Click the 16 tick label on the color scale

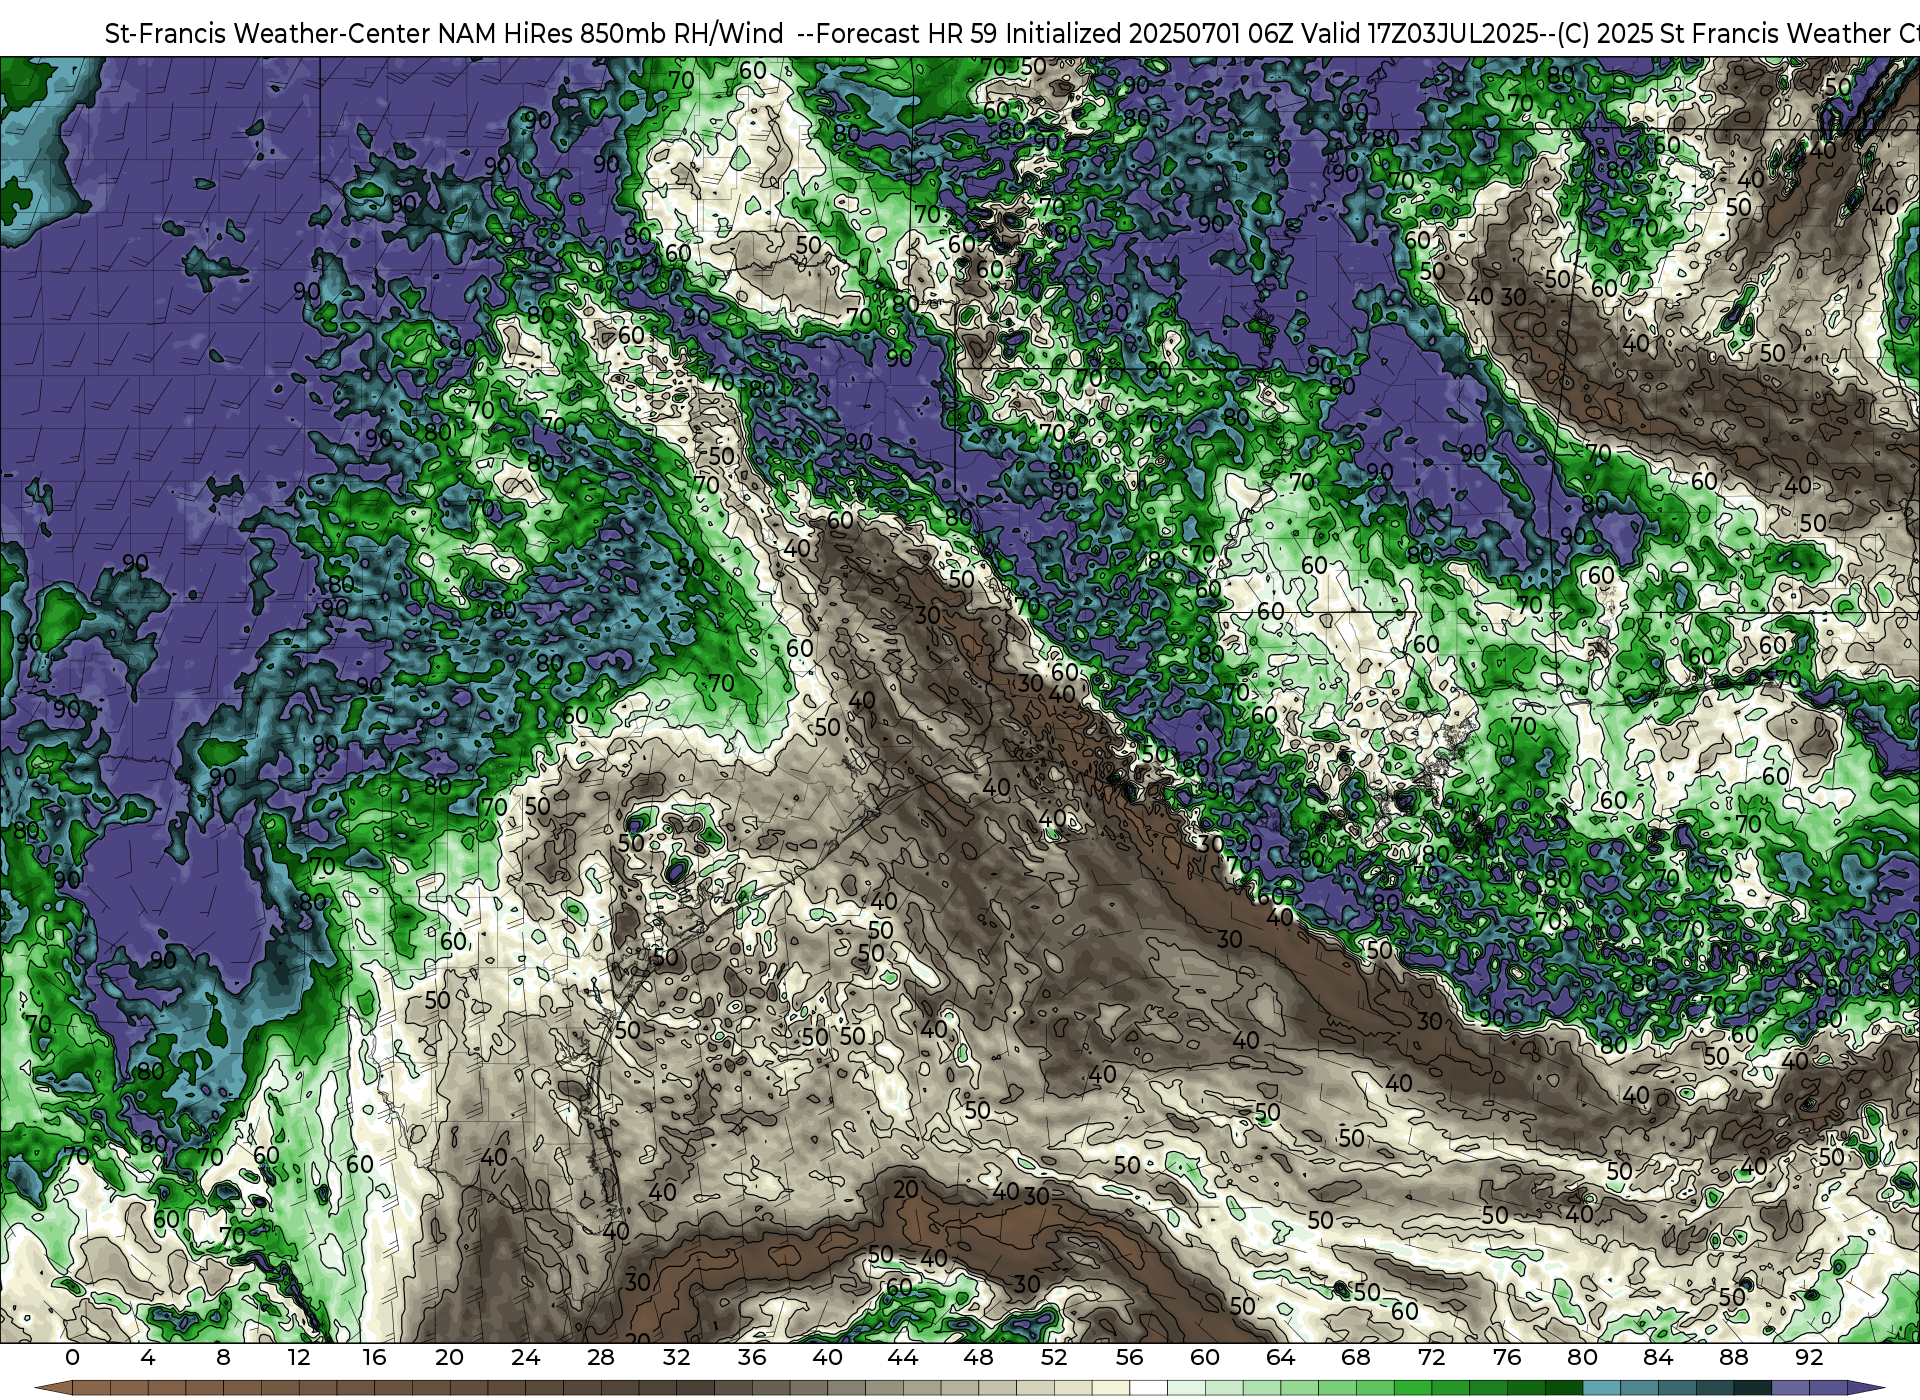(x=374, y=1358)
